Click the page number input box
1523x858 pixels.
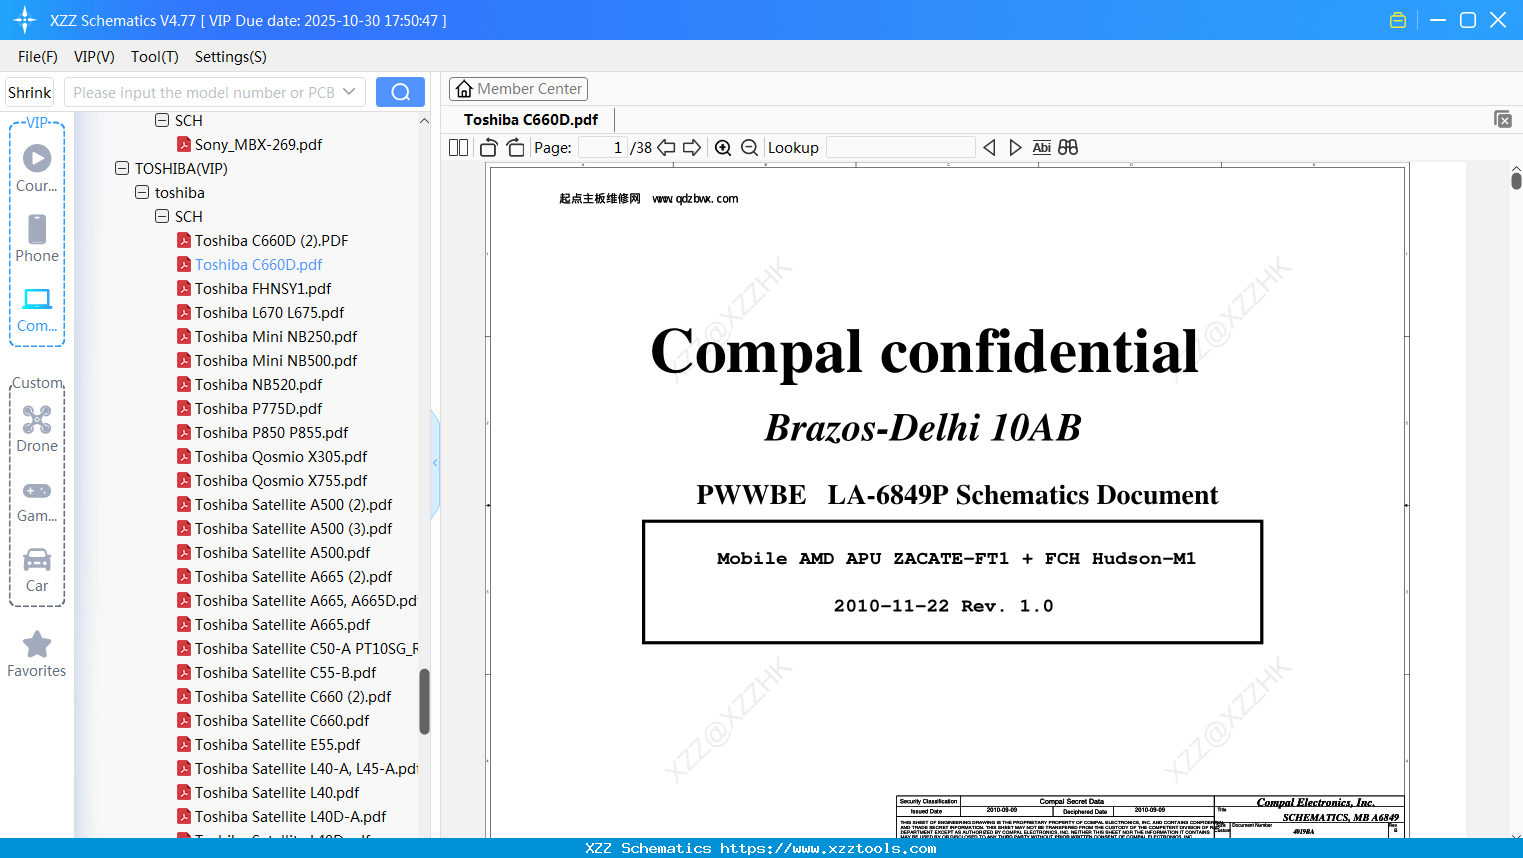(x=603, y=148)
